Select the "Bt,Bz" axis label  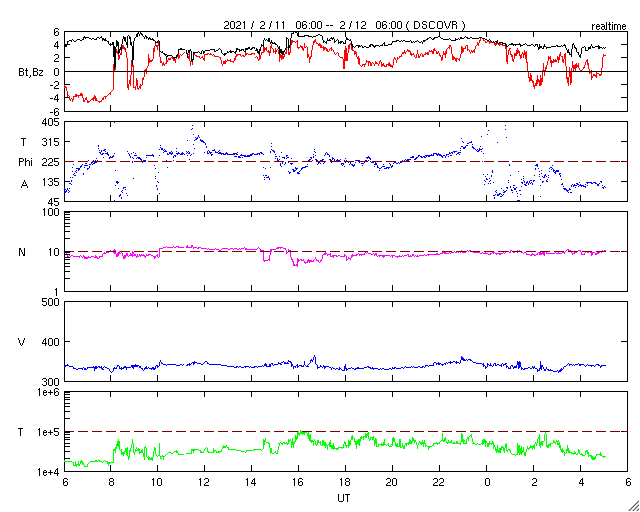tap(31, 74)
